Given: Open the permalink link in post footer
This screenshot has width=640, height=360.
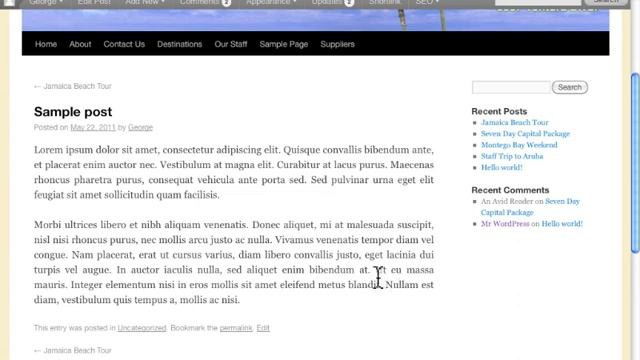Looking at the screenshot, I should (236, 328).
